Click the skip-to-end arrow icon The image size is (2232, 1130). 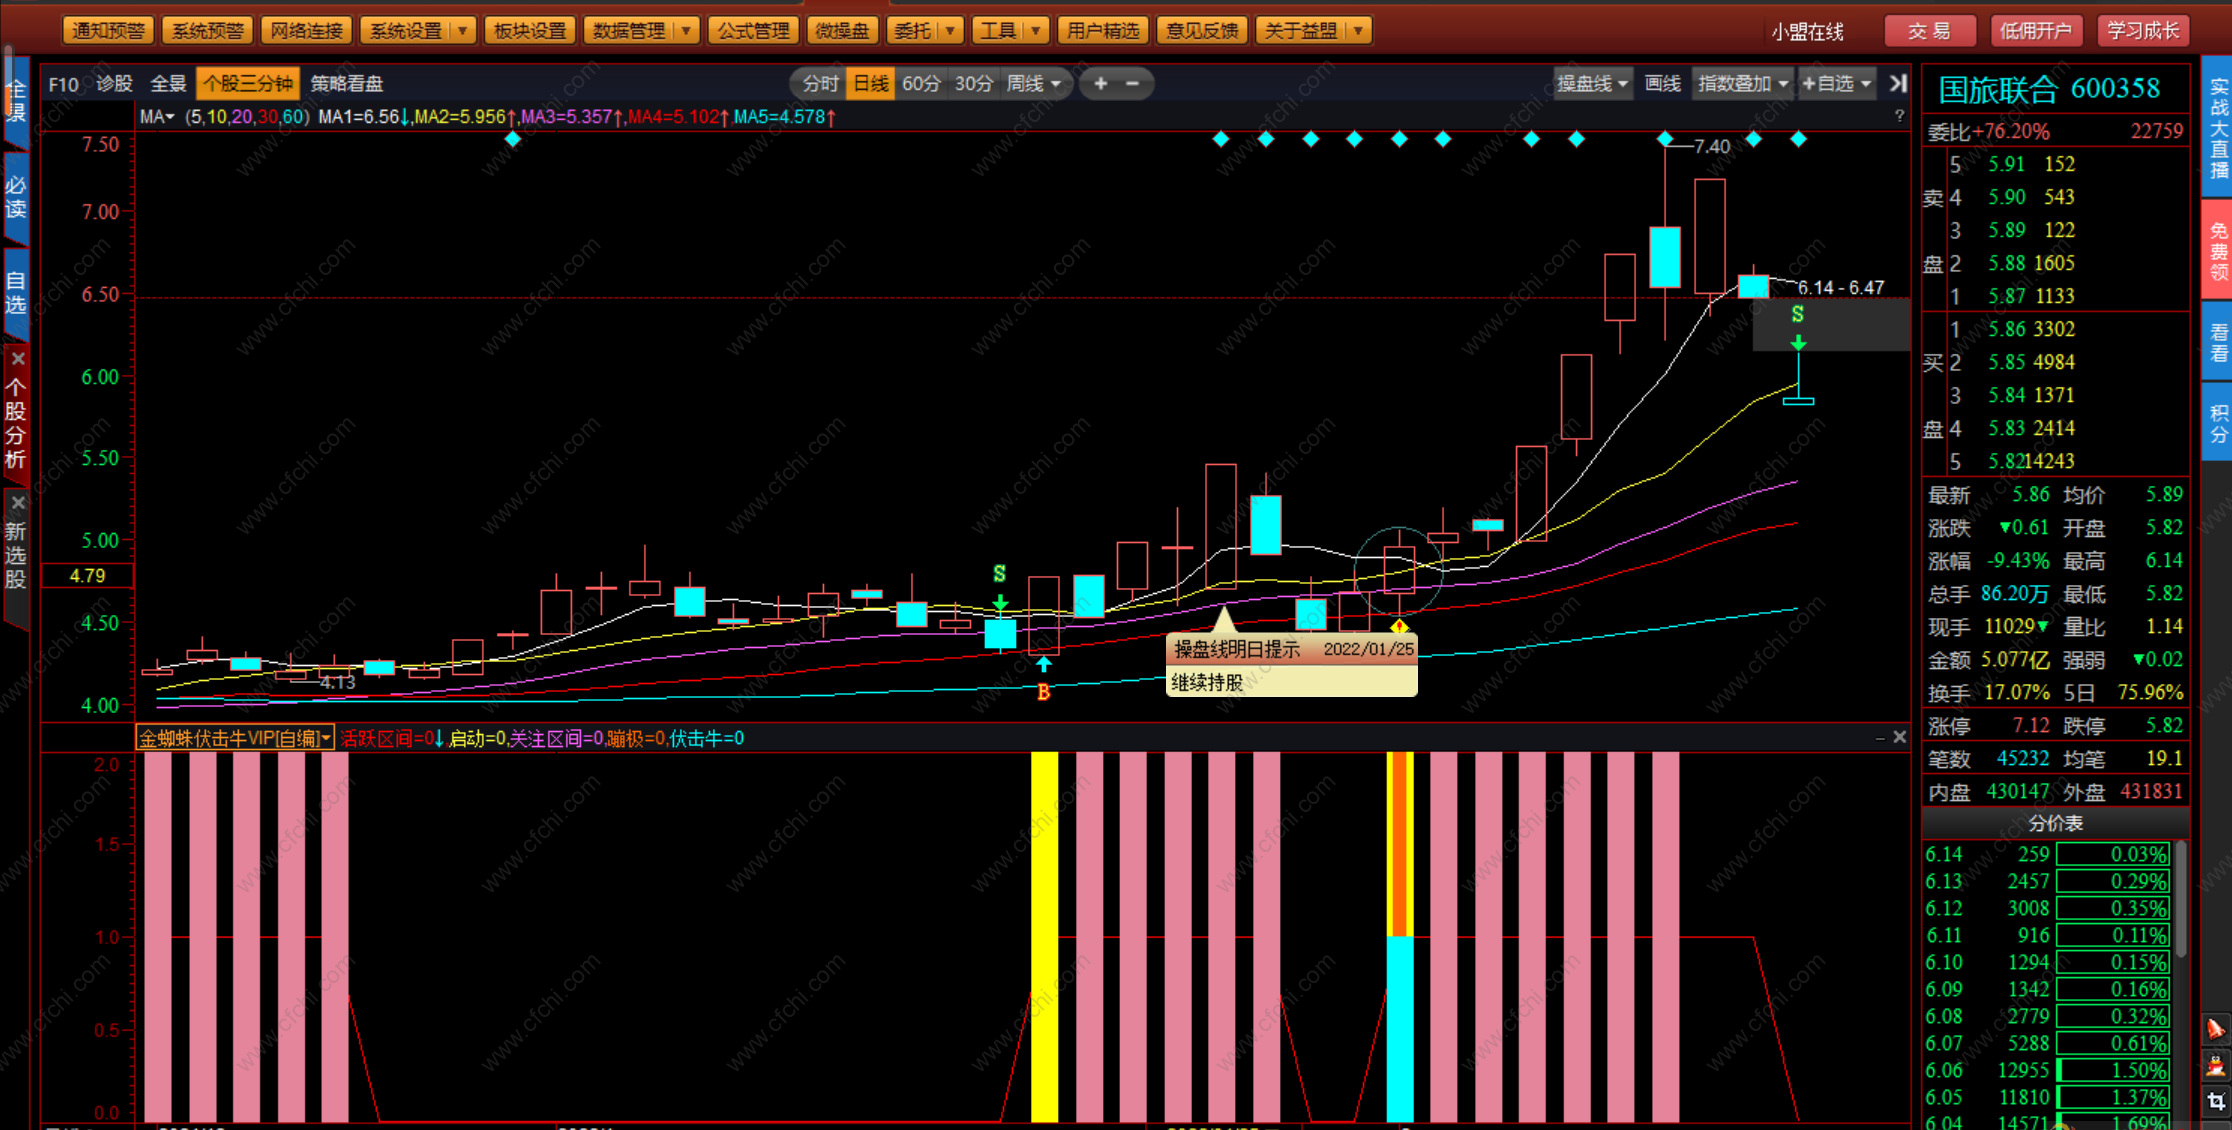1898,84
